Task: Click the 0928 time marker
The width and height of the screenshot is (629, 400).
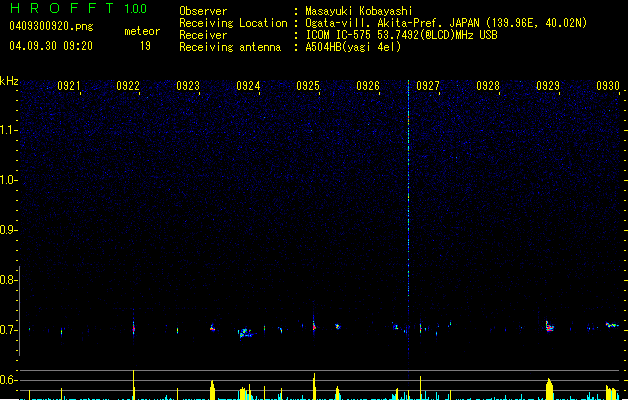Action: coord(488,86)
